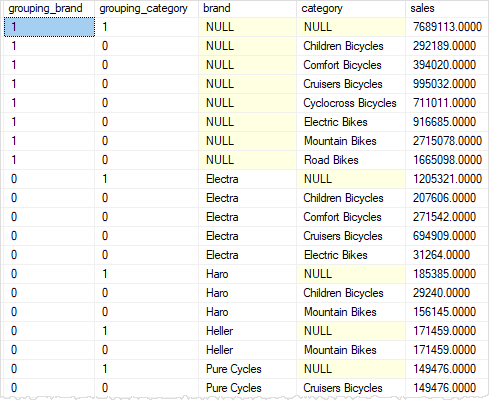489x400 pixels.
Task: Select Pure Cycles brand cell with NULL category
Action: click(x=247, y=369)
